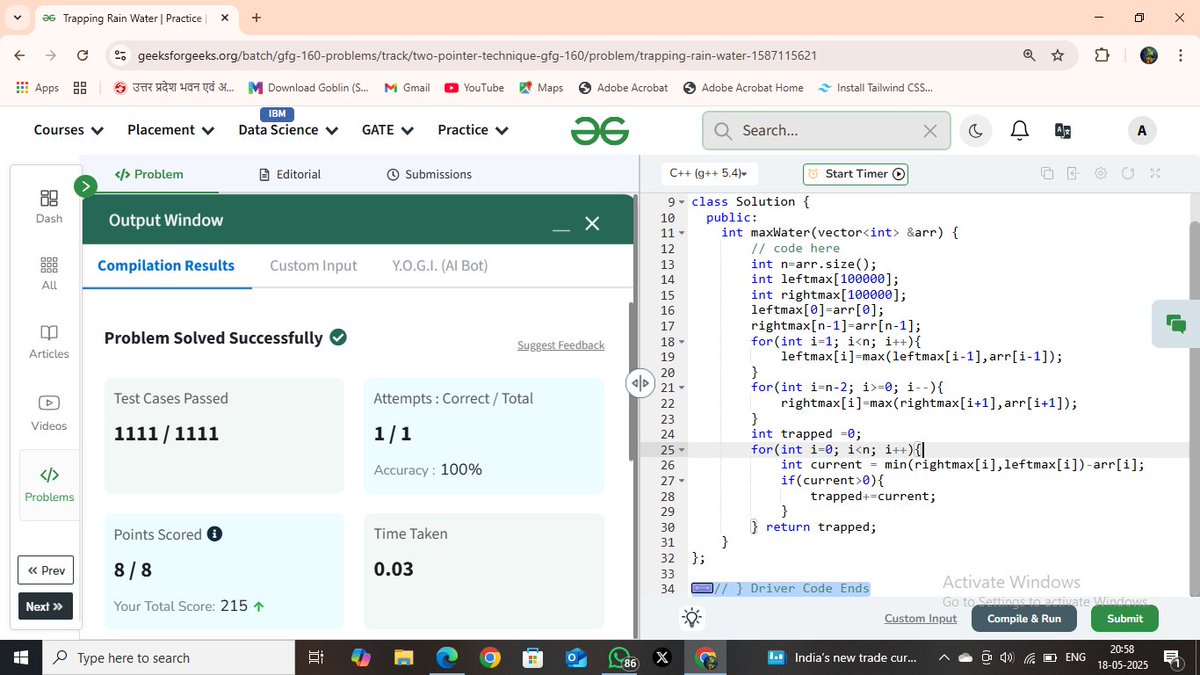Viewport: 1200px width, 675px height.
Task: Reload the page in the browser
Action: (x=82, y=55)
